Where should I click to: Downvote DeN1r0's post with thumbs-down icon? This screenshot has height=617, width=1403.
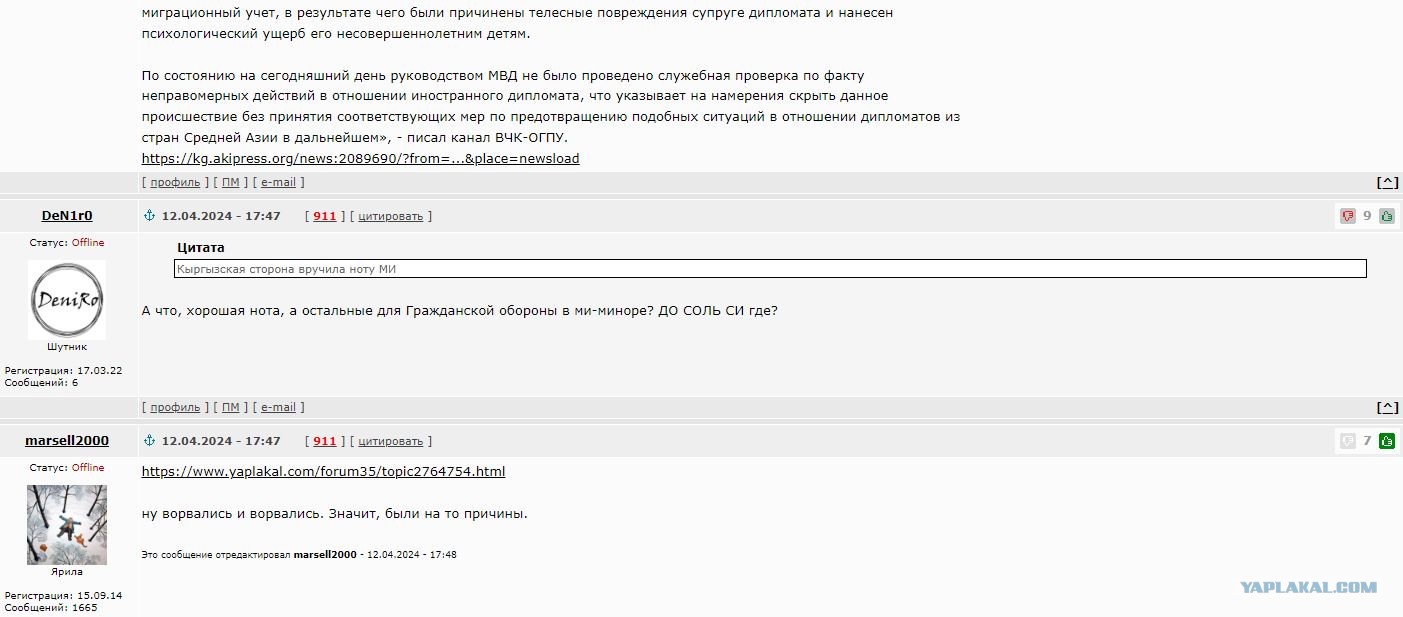(x=1347, y=216)
